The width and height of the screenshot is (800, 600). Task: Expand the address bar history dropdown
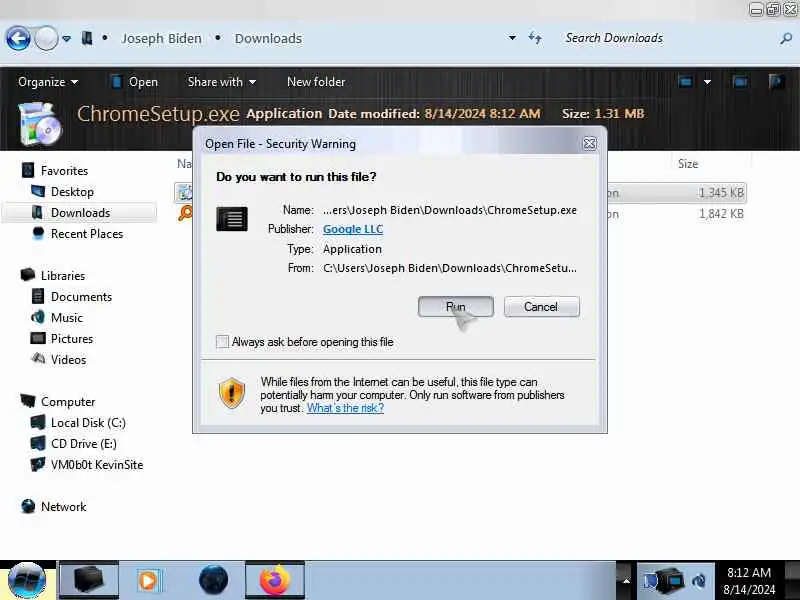pos(512,38)
